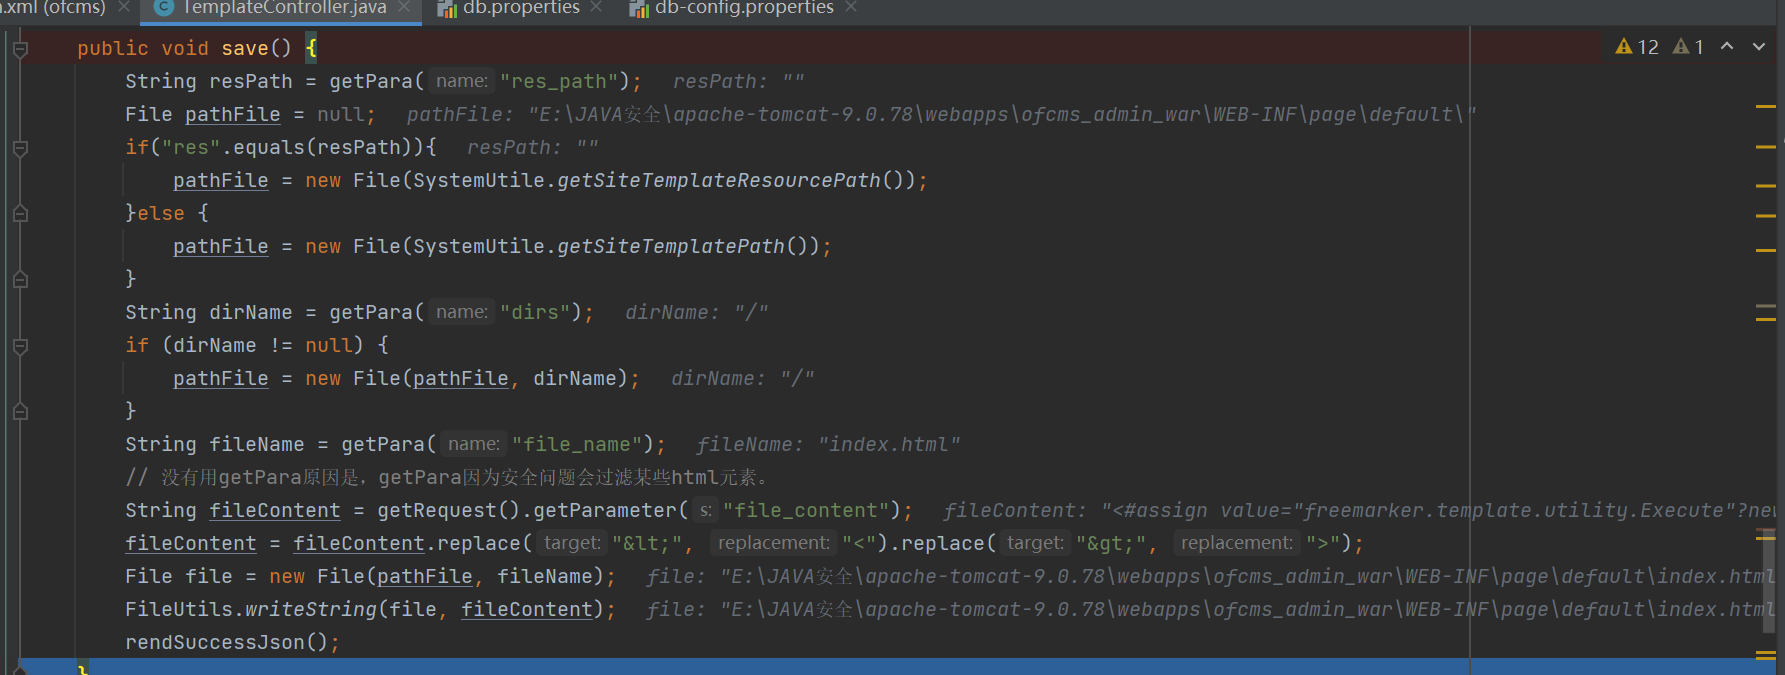Click fold end marker below new File(pathFile, dirName)
1785x675 pixels.
[20, 411]
